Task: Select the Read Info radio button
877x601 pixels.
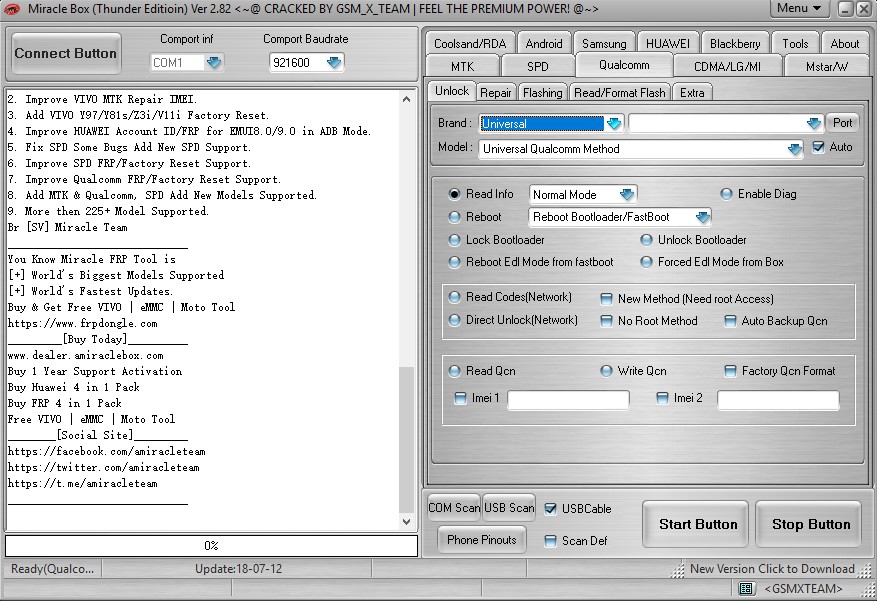Action: coord(455,194)
